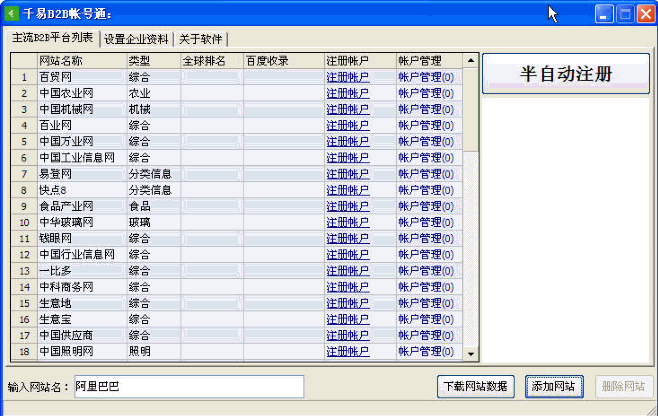Select the 百业网 site name cell
658x416 pixels.
tap(82, 126)
